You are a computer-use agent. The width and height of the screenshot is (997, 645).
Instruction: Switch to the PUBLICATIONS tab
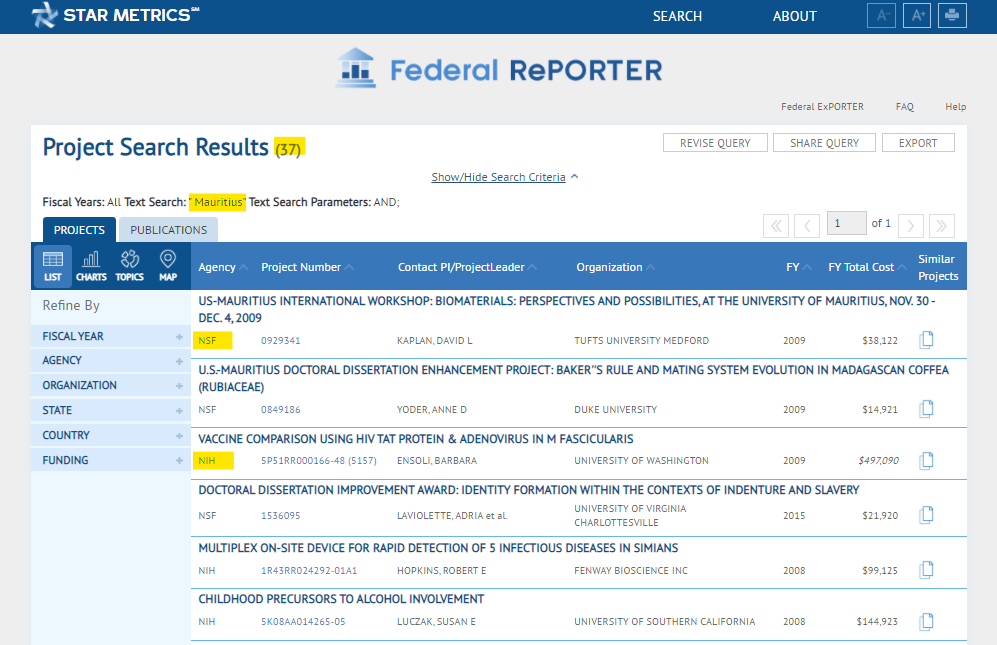pyautogui.click(x=168, y=230)
